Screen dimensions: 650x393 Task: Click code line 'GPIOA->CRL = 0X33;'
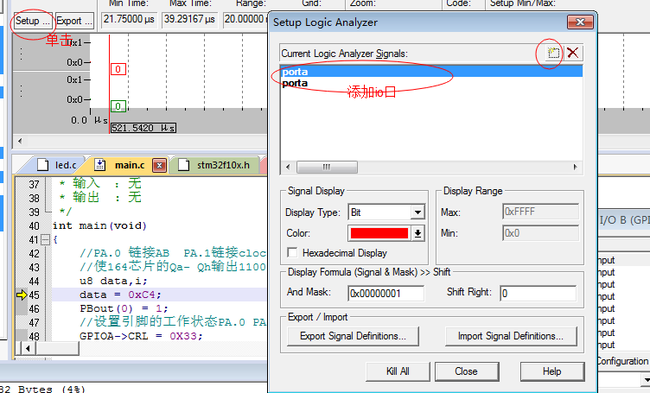tap(141, 336)
